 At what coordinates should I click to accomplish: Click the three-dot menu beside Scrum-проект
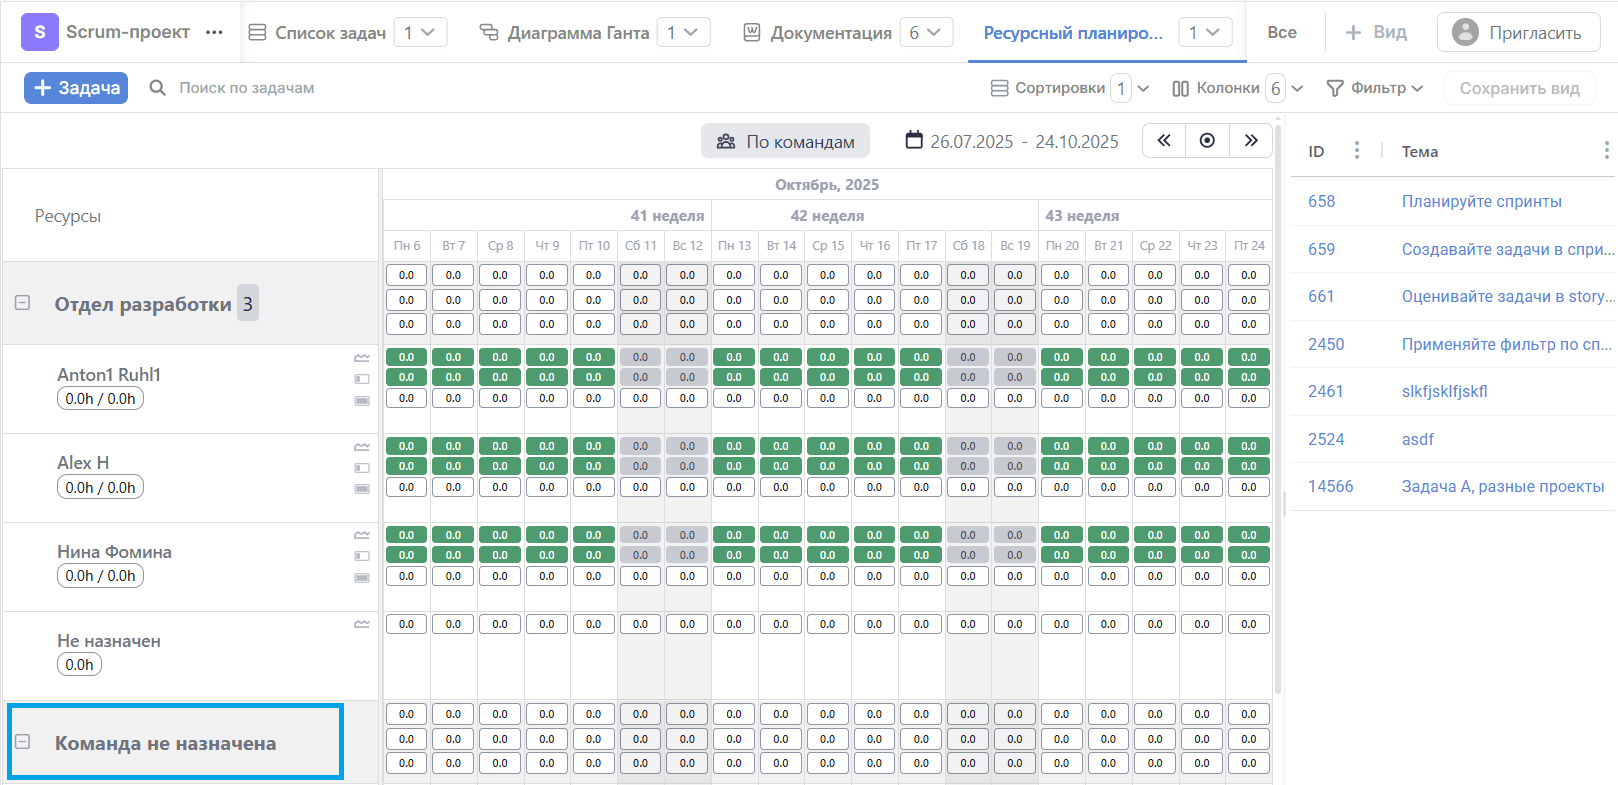point(214,32)
